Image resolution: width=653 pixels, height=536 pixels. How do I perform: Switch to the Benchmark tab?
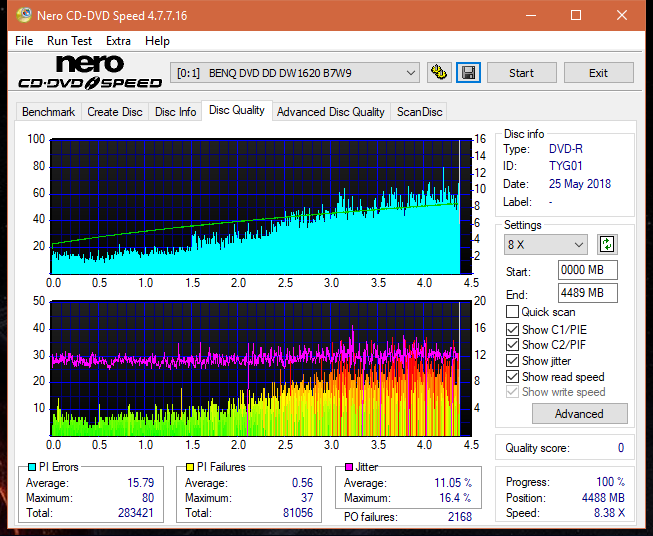coord(49,112)
